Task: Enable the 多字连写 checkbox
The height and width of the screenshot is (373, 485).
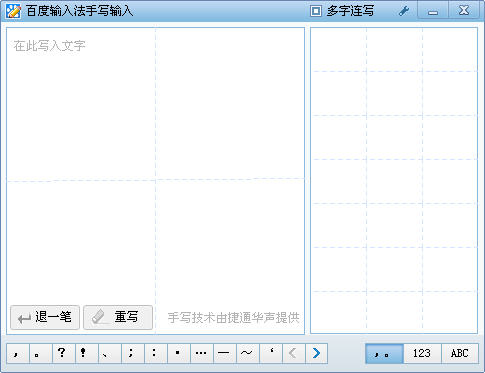Action: (316, 11)
